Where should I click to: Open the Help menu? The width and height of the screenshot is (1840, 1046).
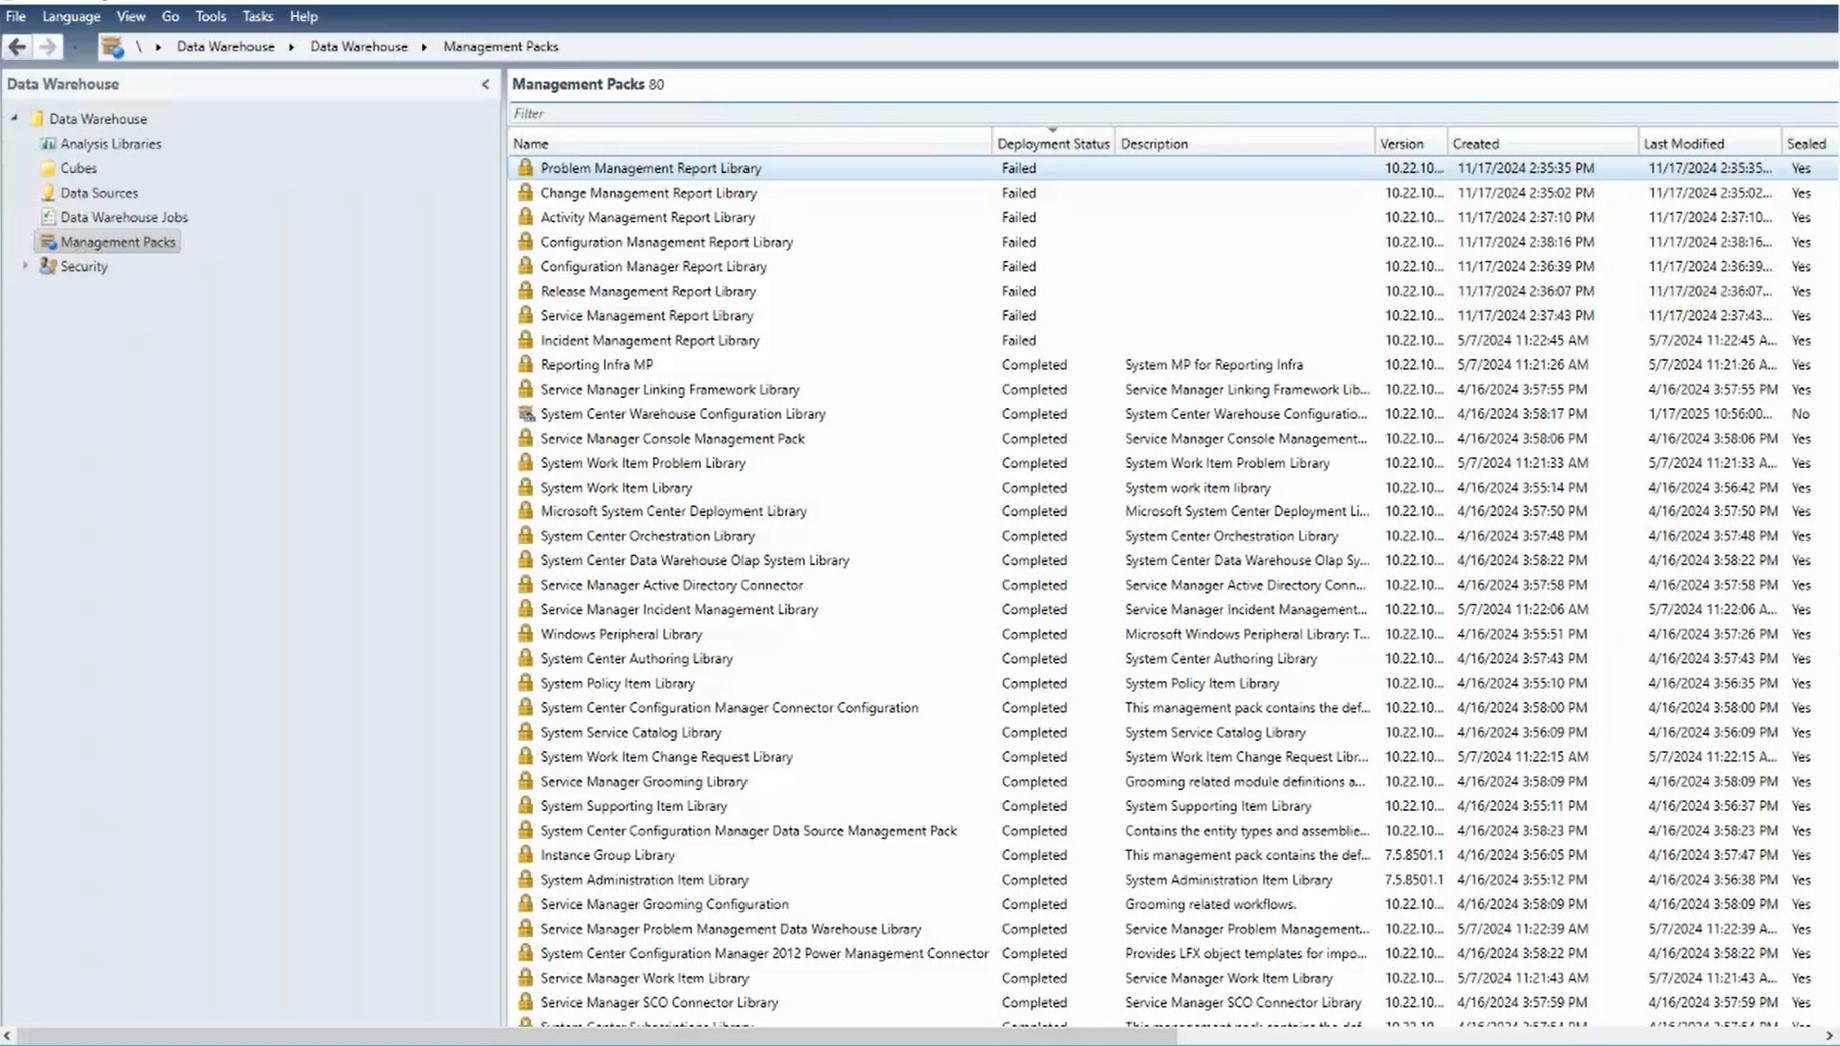pos(303,16)
